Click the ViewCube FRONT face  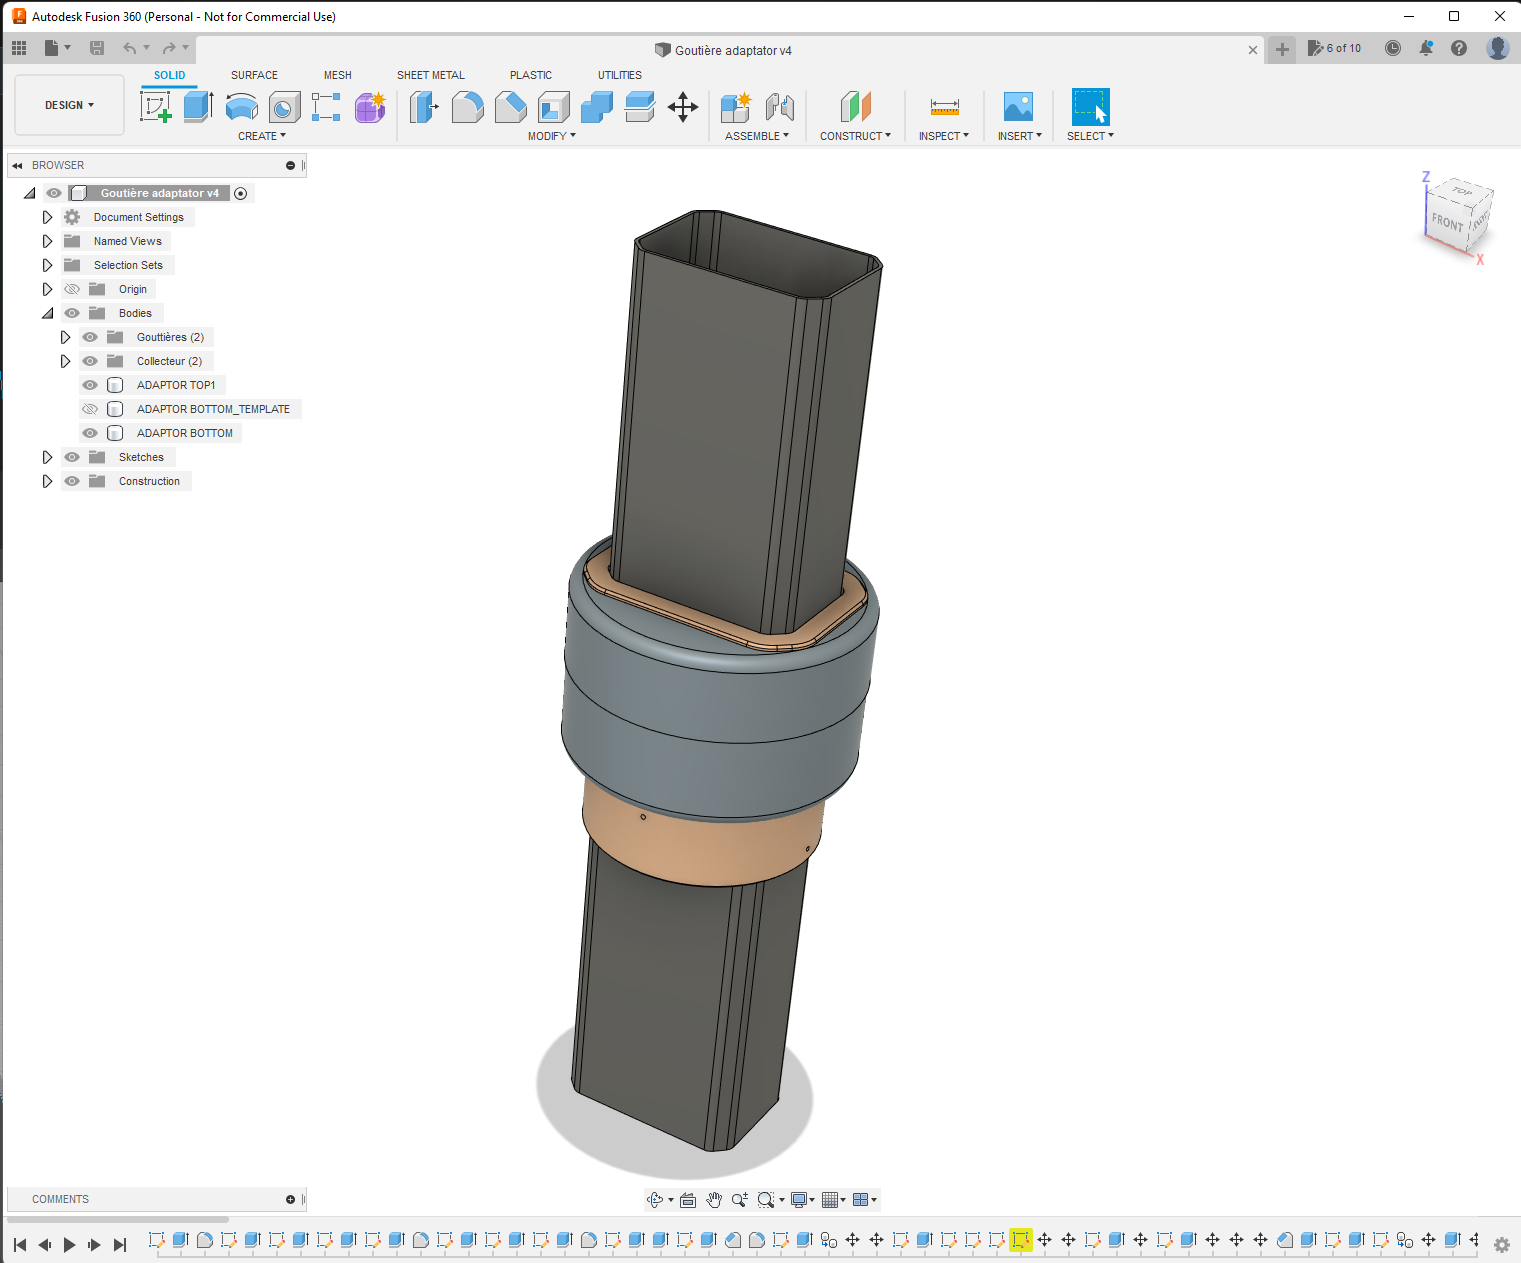click(1447, 222)
